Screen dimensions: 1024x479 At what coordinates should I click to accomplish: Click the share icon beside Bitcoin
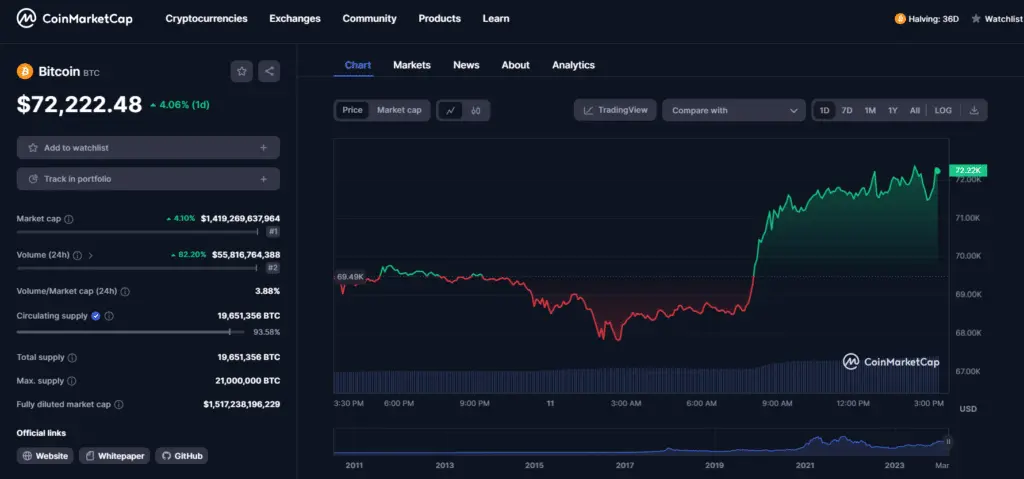(x=268, y=71)
